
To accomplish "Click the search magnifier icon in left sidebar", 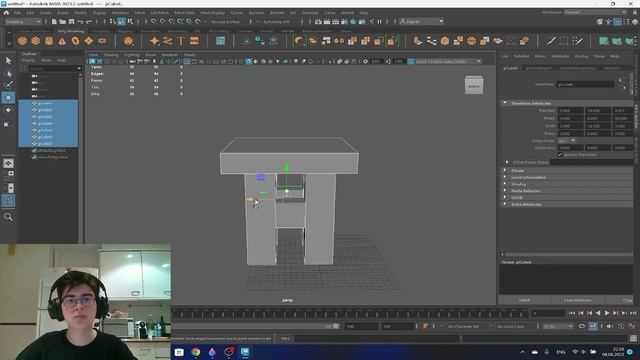I will click(x=8, y=217).
